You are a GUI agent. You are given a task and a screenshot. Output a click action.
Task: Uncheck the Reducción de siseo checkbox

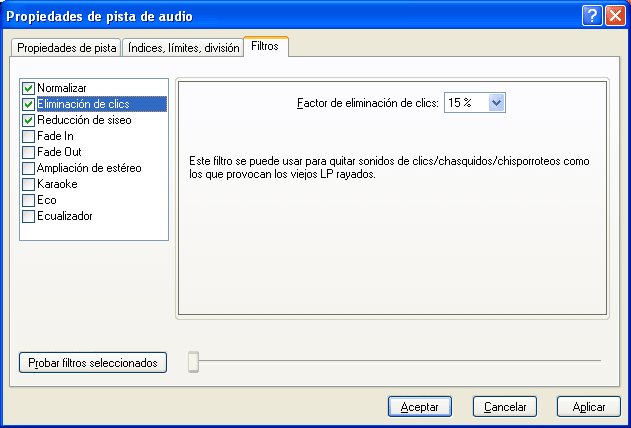(x=29, y=120)
